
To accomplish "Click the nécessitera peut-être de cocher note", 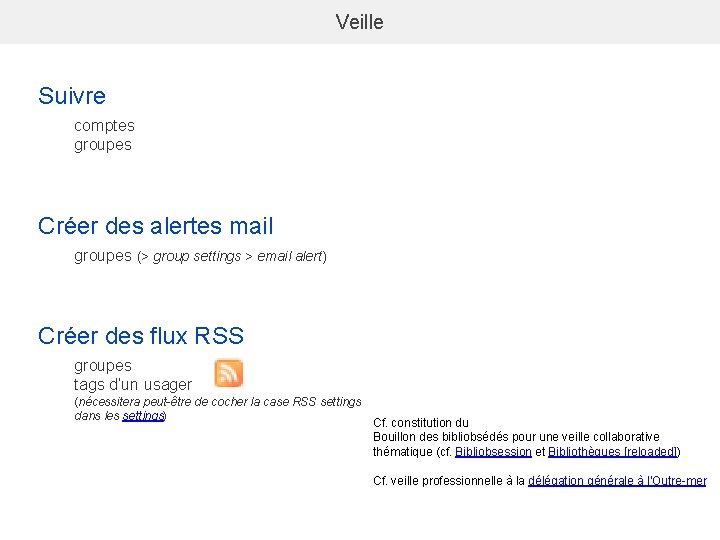I will pos(218,409).
